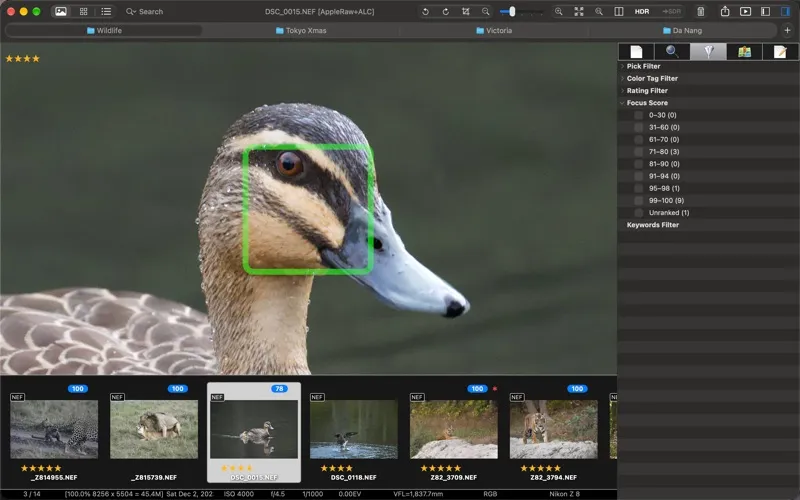Open side-by-side compare view
This screenshot has width=800, height=500.
[x=618, y=11]
